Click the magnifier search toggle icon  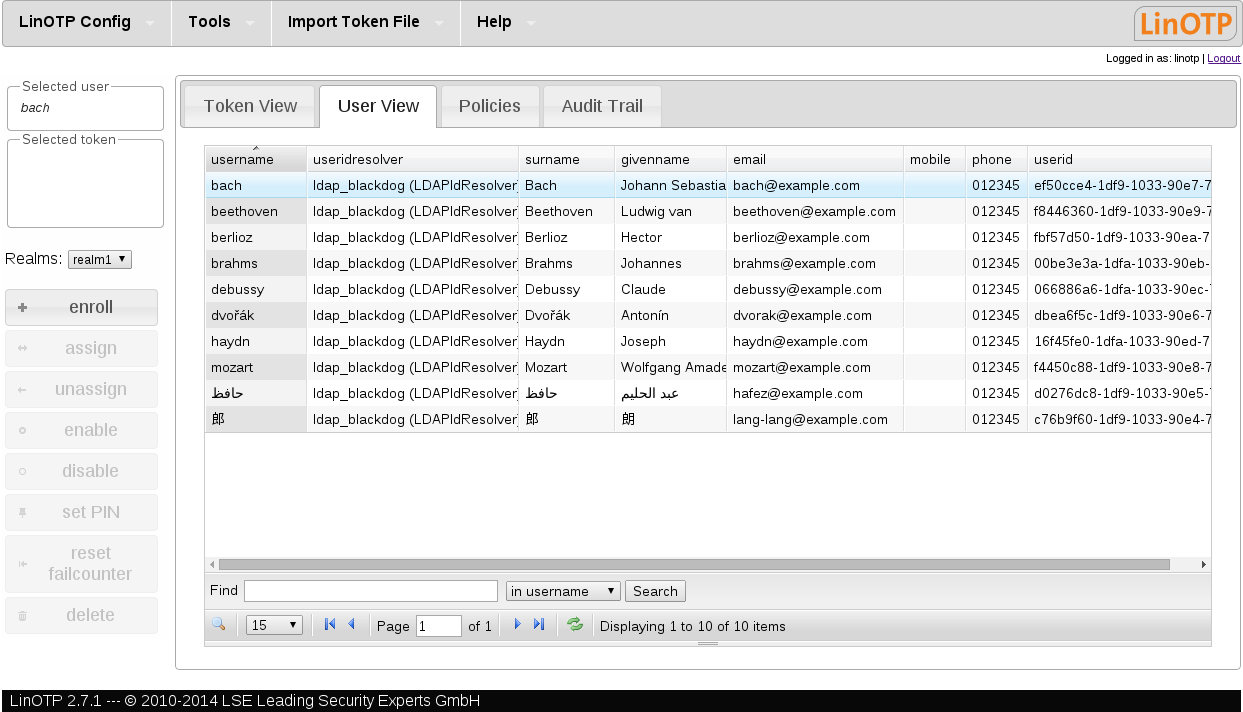[218, 625]
